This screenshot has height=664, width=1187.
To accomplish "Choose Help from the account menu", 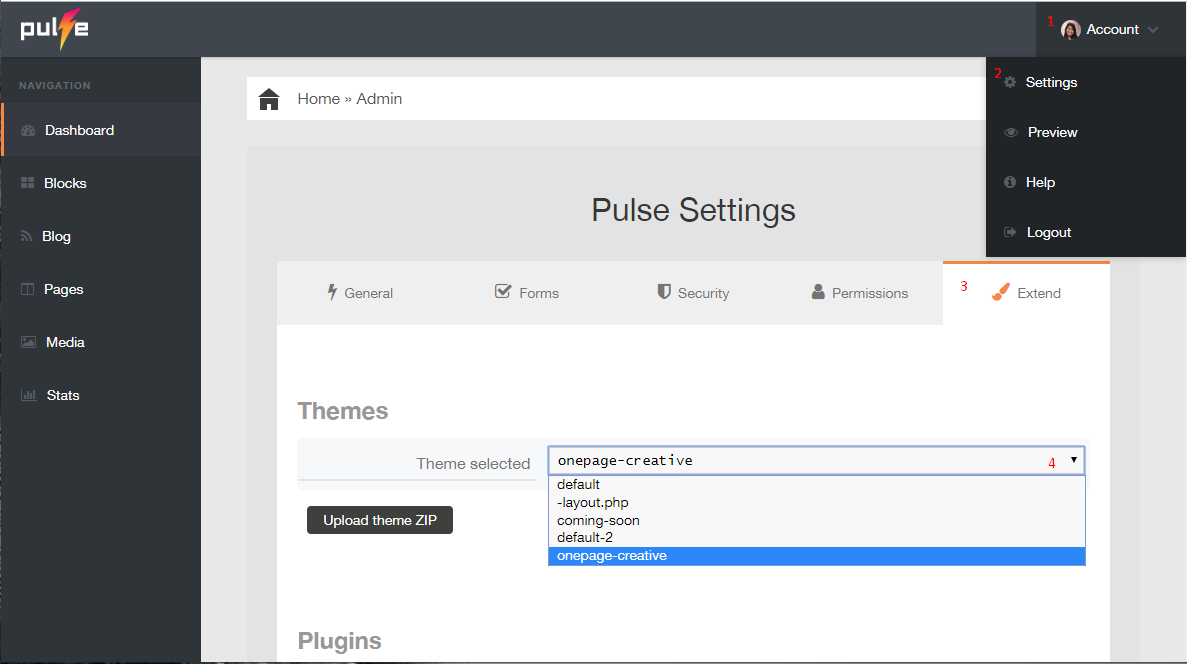I will point(1040,182).
